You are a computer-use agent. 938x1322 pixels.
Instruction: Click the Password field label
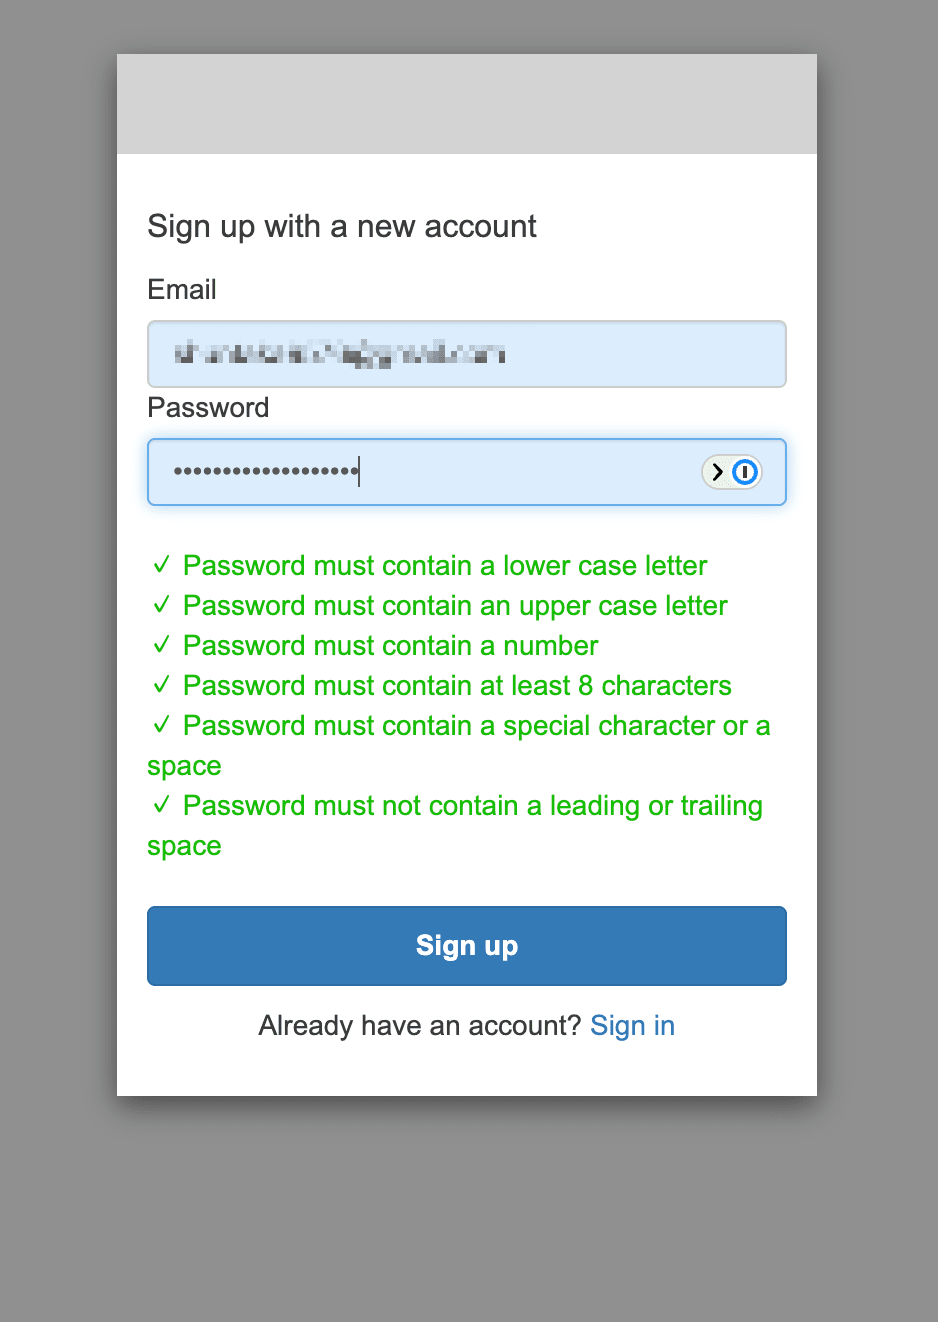(x=208, y=408)
